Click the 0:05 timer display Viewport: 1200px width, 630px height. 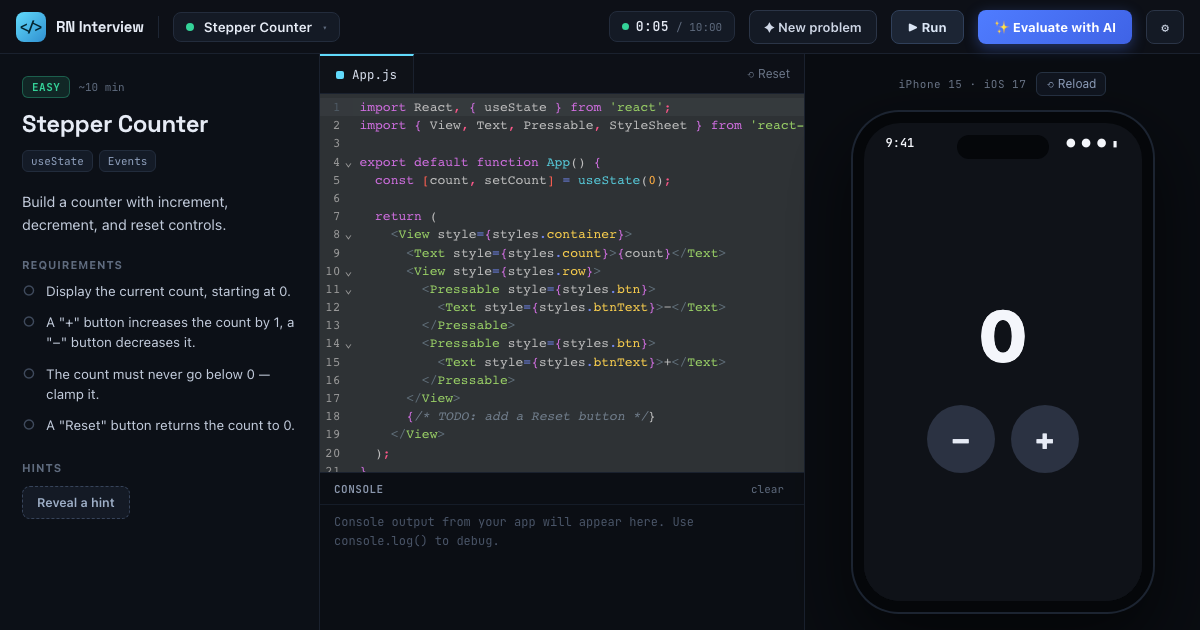672,27
